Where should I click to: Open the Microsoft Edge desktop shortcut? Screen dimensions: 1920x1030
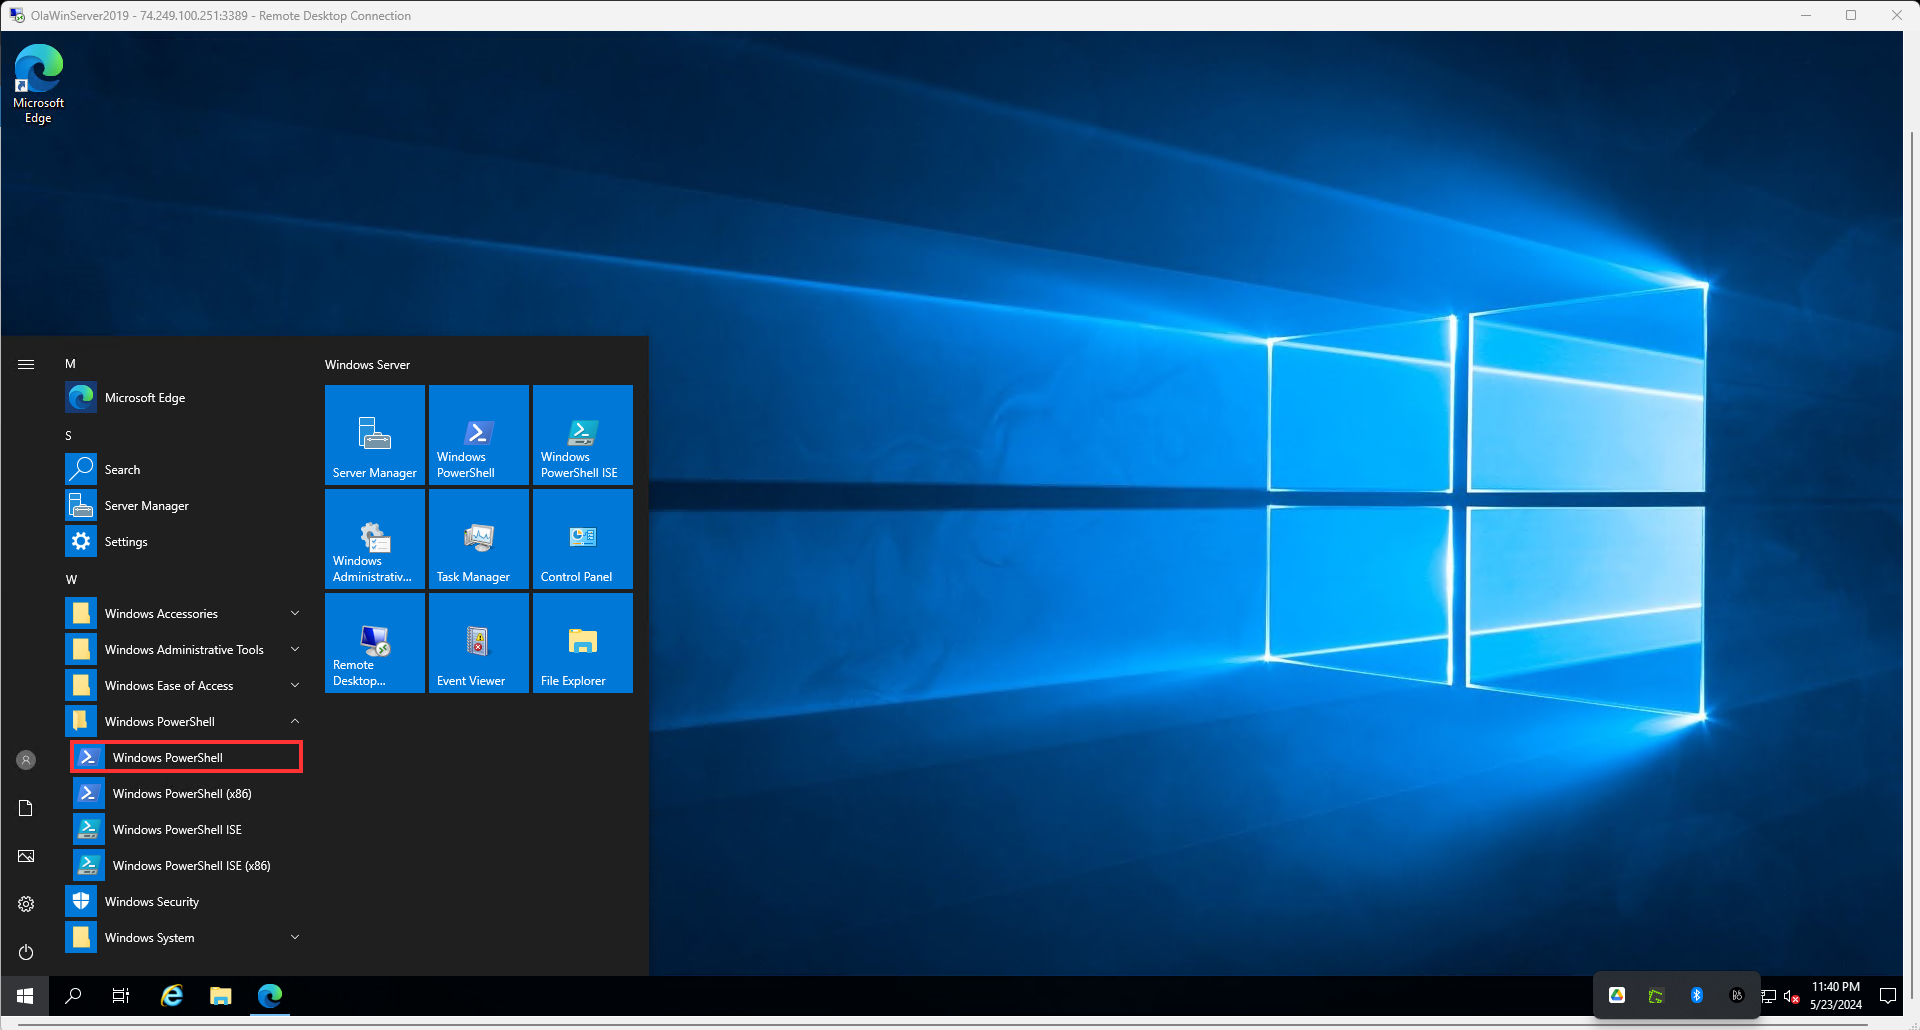pyautogui.click(x=38, y=84)
